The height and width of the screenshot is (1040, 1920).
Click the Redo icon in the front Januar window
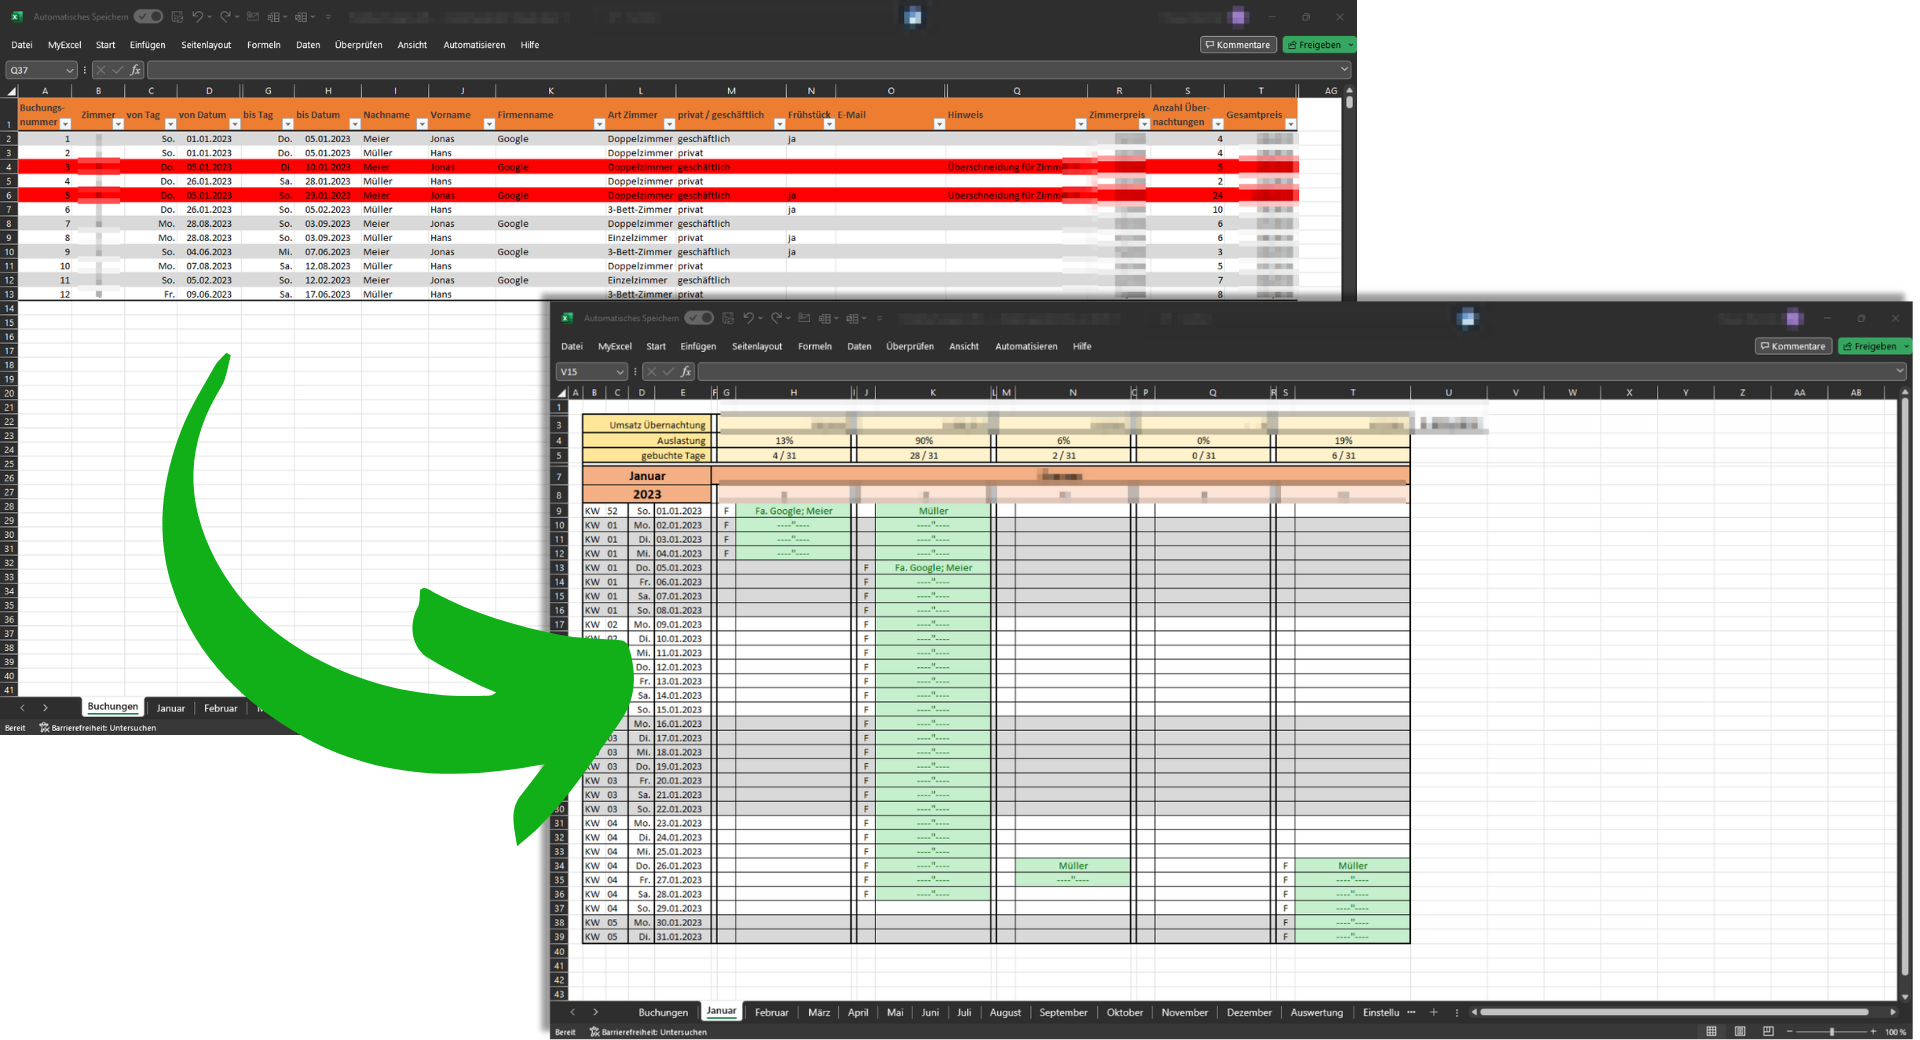pyautogui.click(x=776, y=318)
